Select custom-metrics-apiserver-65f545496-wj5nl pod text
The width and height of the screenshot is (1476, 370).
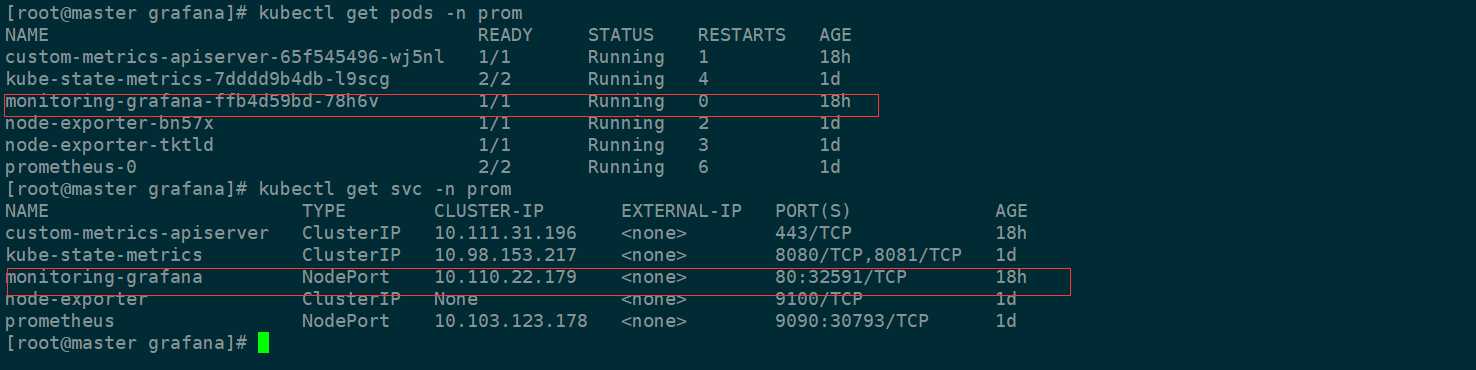[225, 57]
